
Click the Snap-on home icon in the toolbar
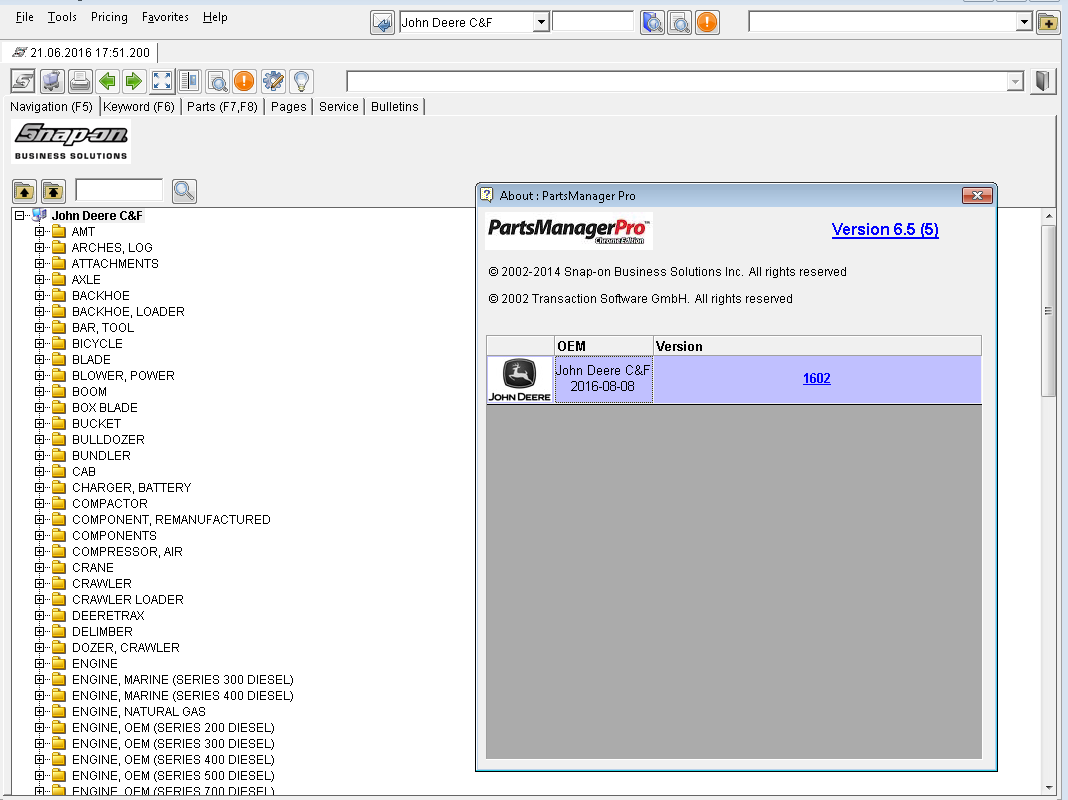coord(23,81)
